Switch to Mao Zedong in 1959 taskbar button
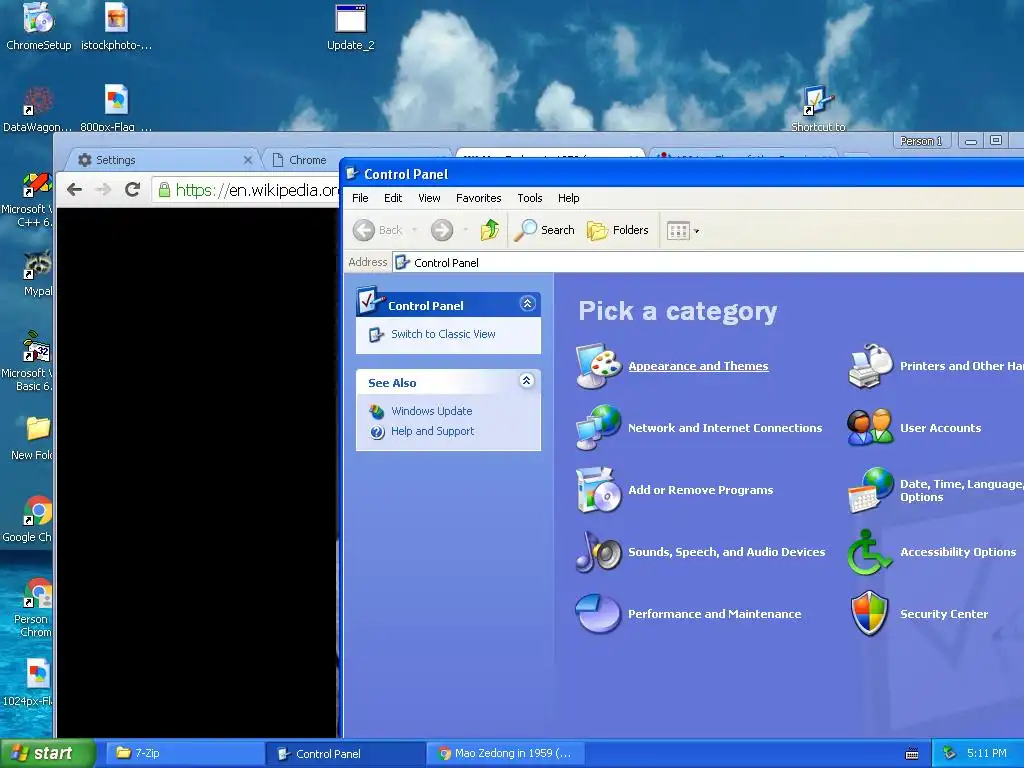The height and width of the screenshot is (768, 1024). point(505,754)
